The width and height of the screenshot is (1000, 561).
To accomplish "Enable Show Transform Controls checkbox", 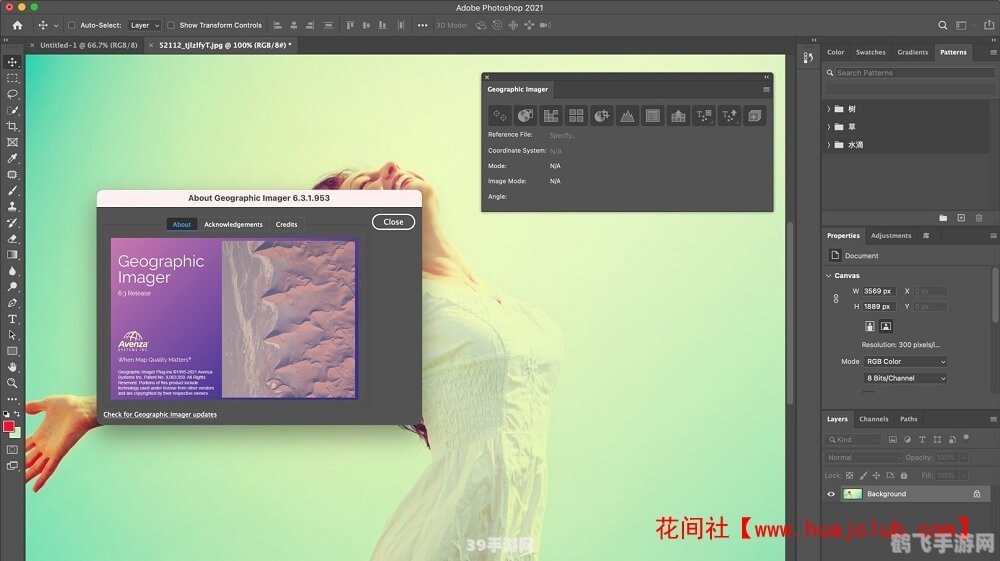I will pyautogui.click(x=170, y=26).
